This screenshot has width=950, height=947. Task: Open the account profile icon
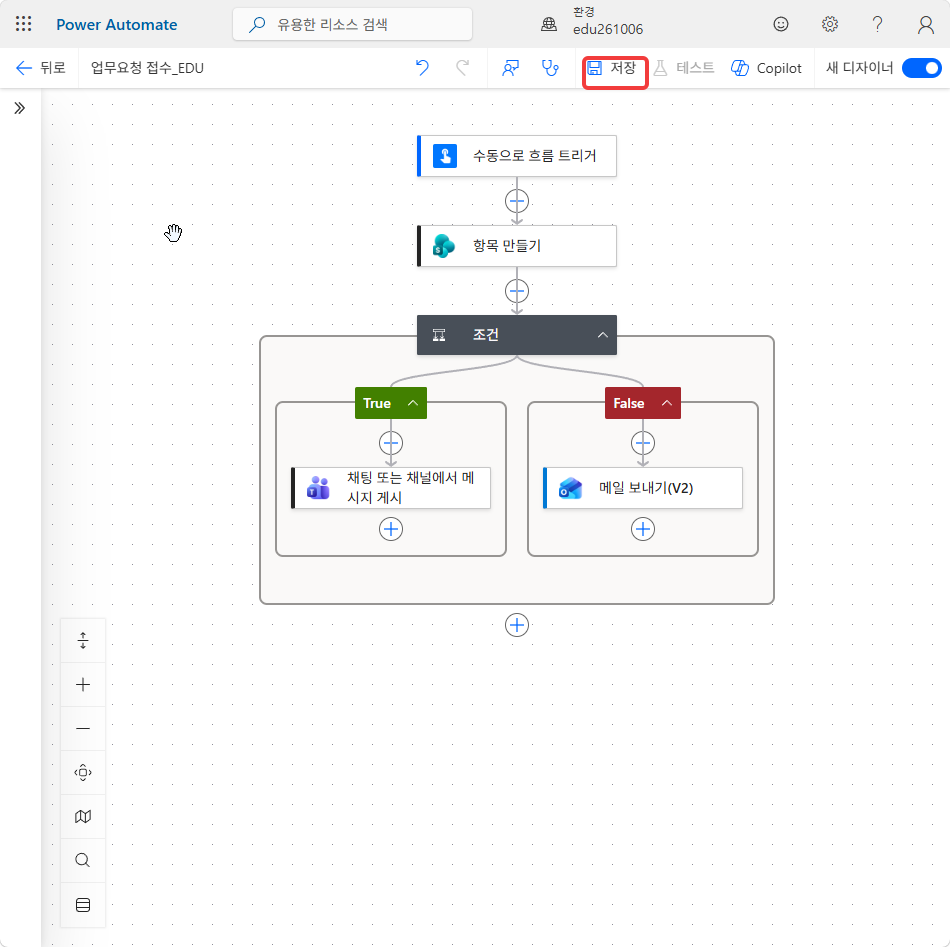925,24
